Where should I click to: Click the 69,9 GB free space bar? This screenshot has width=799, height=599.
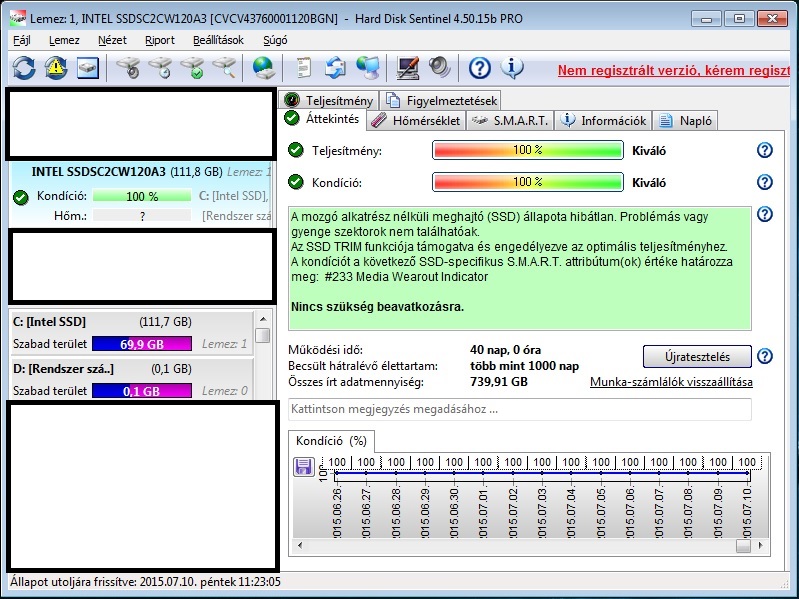pyautogui.click(x=142, y=344)
